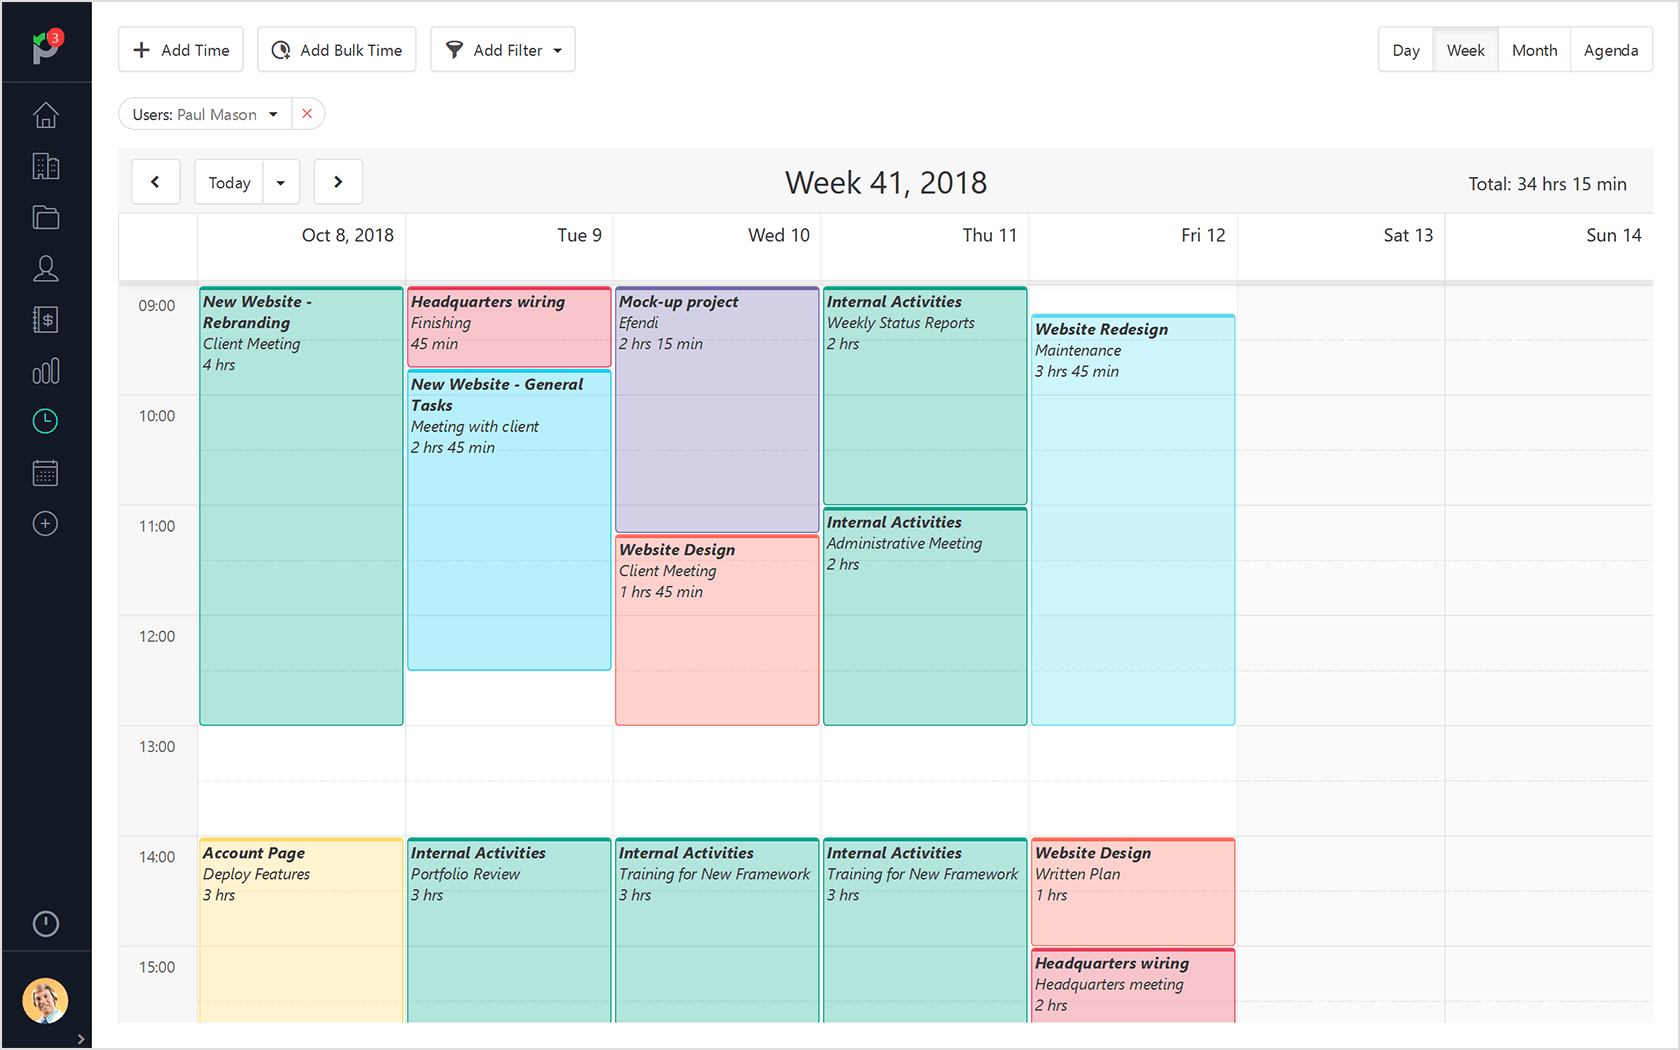Click the plus icon to create new item
Image resolution: width=1680 pixels, height=1050 pixels.
[45, 523]
